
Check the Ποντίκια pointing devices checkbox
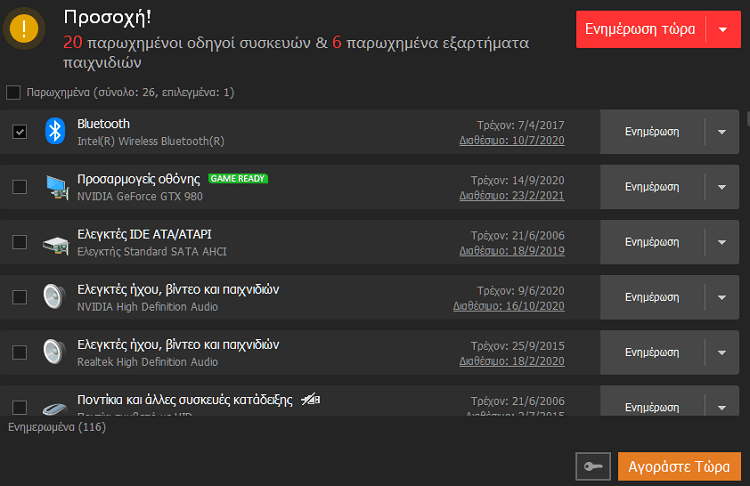pyautogui.click(x=20, y=408)
